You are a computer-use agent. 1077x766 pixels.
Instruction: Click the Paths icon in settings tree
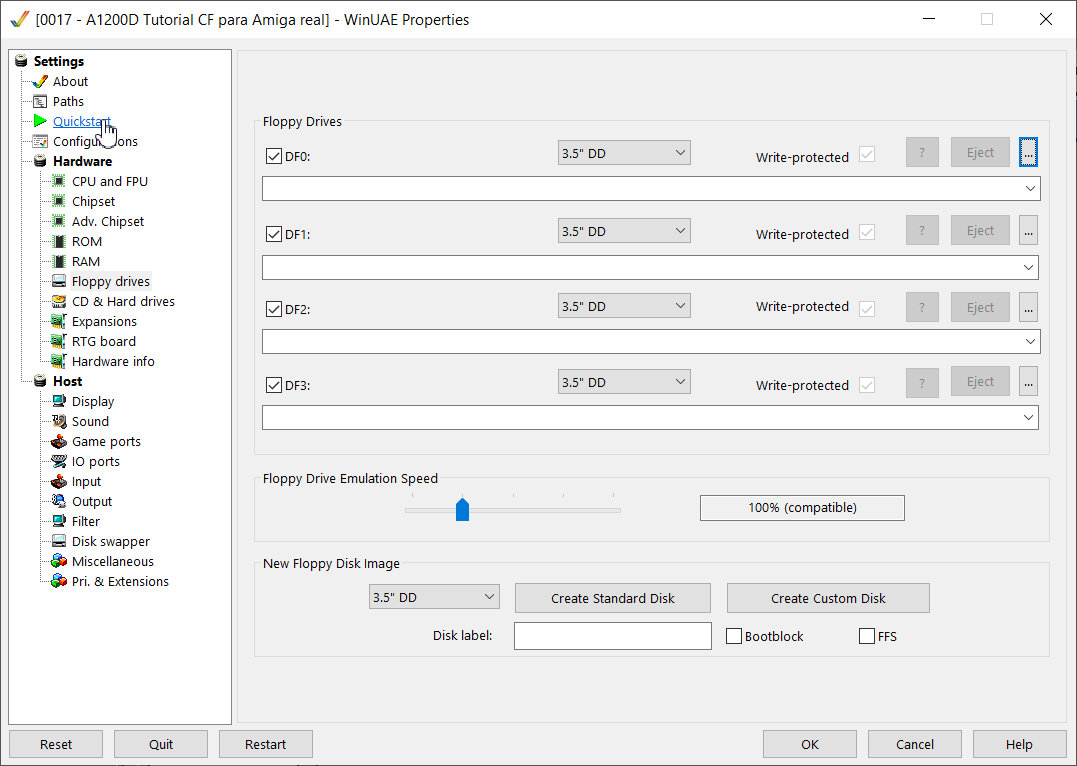[x=40, y=102]
